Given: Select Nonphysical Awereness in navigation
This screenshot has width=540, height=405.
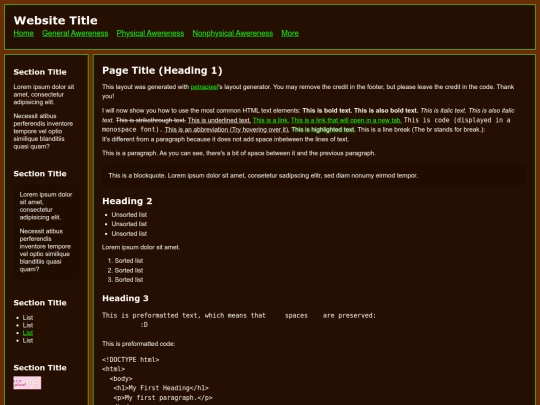Looking at the screenshot, I should (232, 33).
